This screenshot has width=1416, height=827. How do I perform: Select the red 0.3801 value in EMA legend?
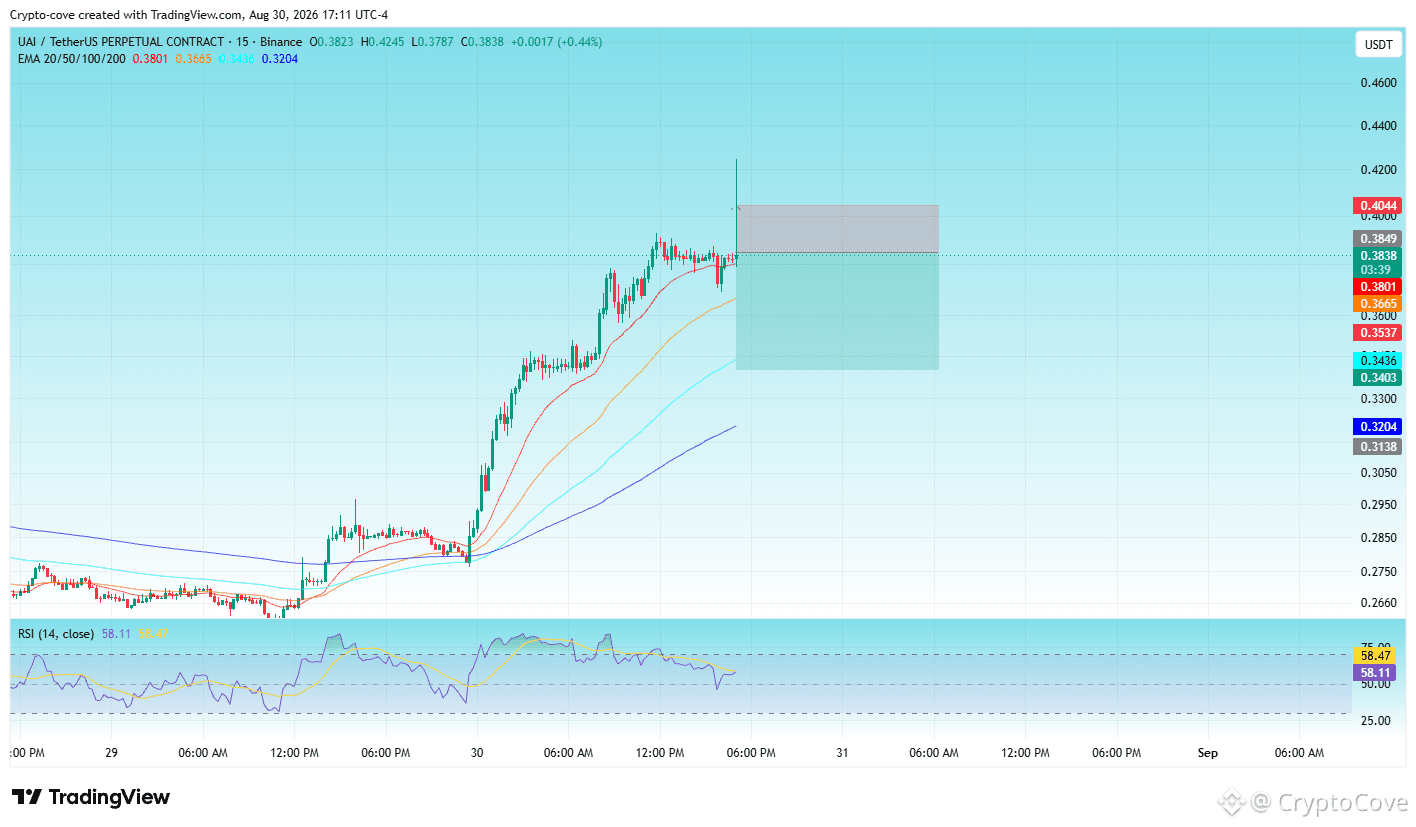[150, 59]
